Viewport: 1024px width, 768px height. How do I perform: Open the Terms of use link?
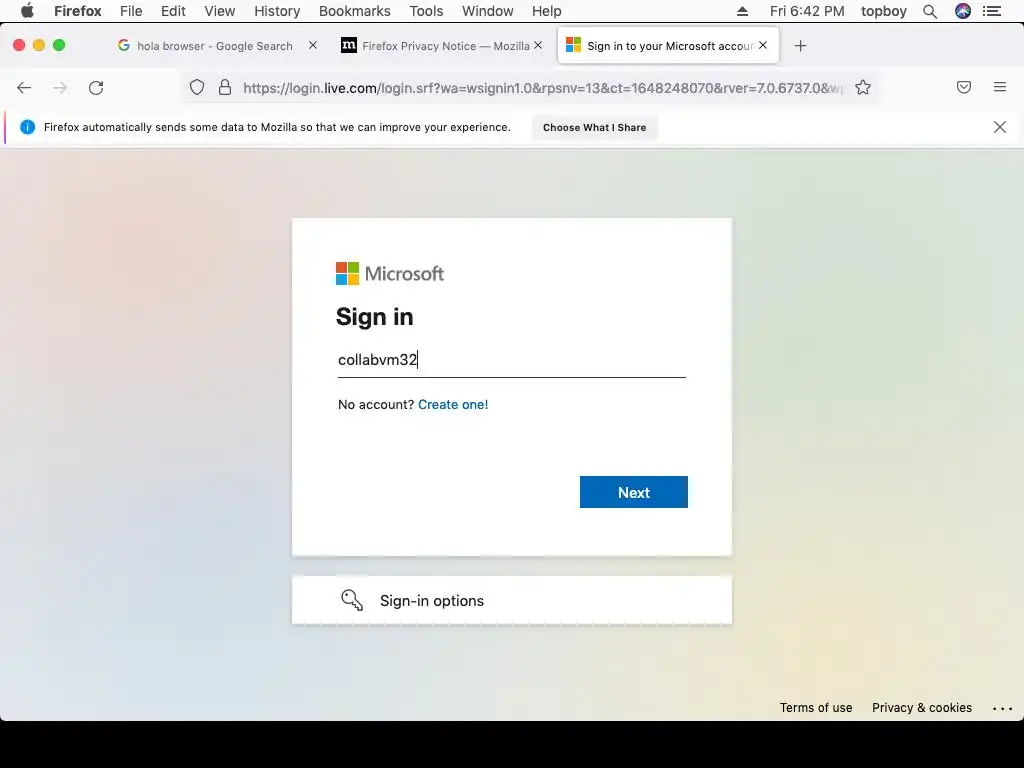click(x=816, y=708)
